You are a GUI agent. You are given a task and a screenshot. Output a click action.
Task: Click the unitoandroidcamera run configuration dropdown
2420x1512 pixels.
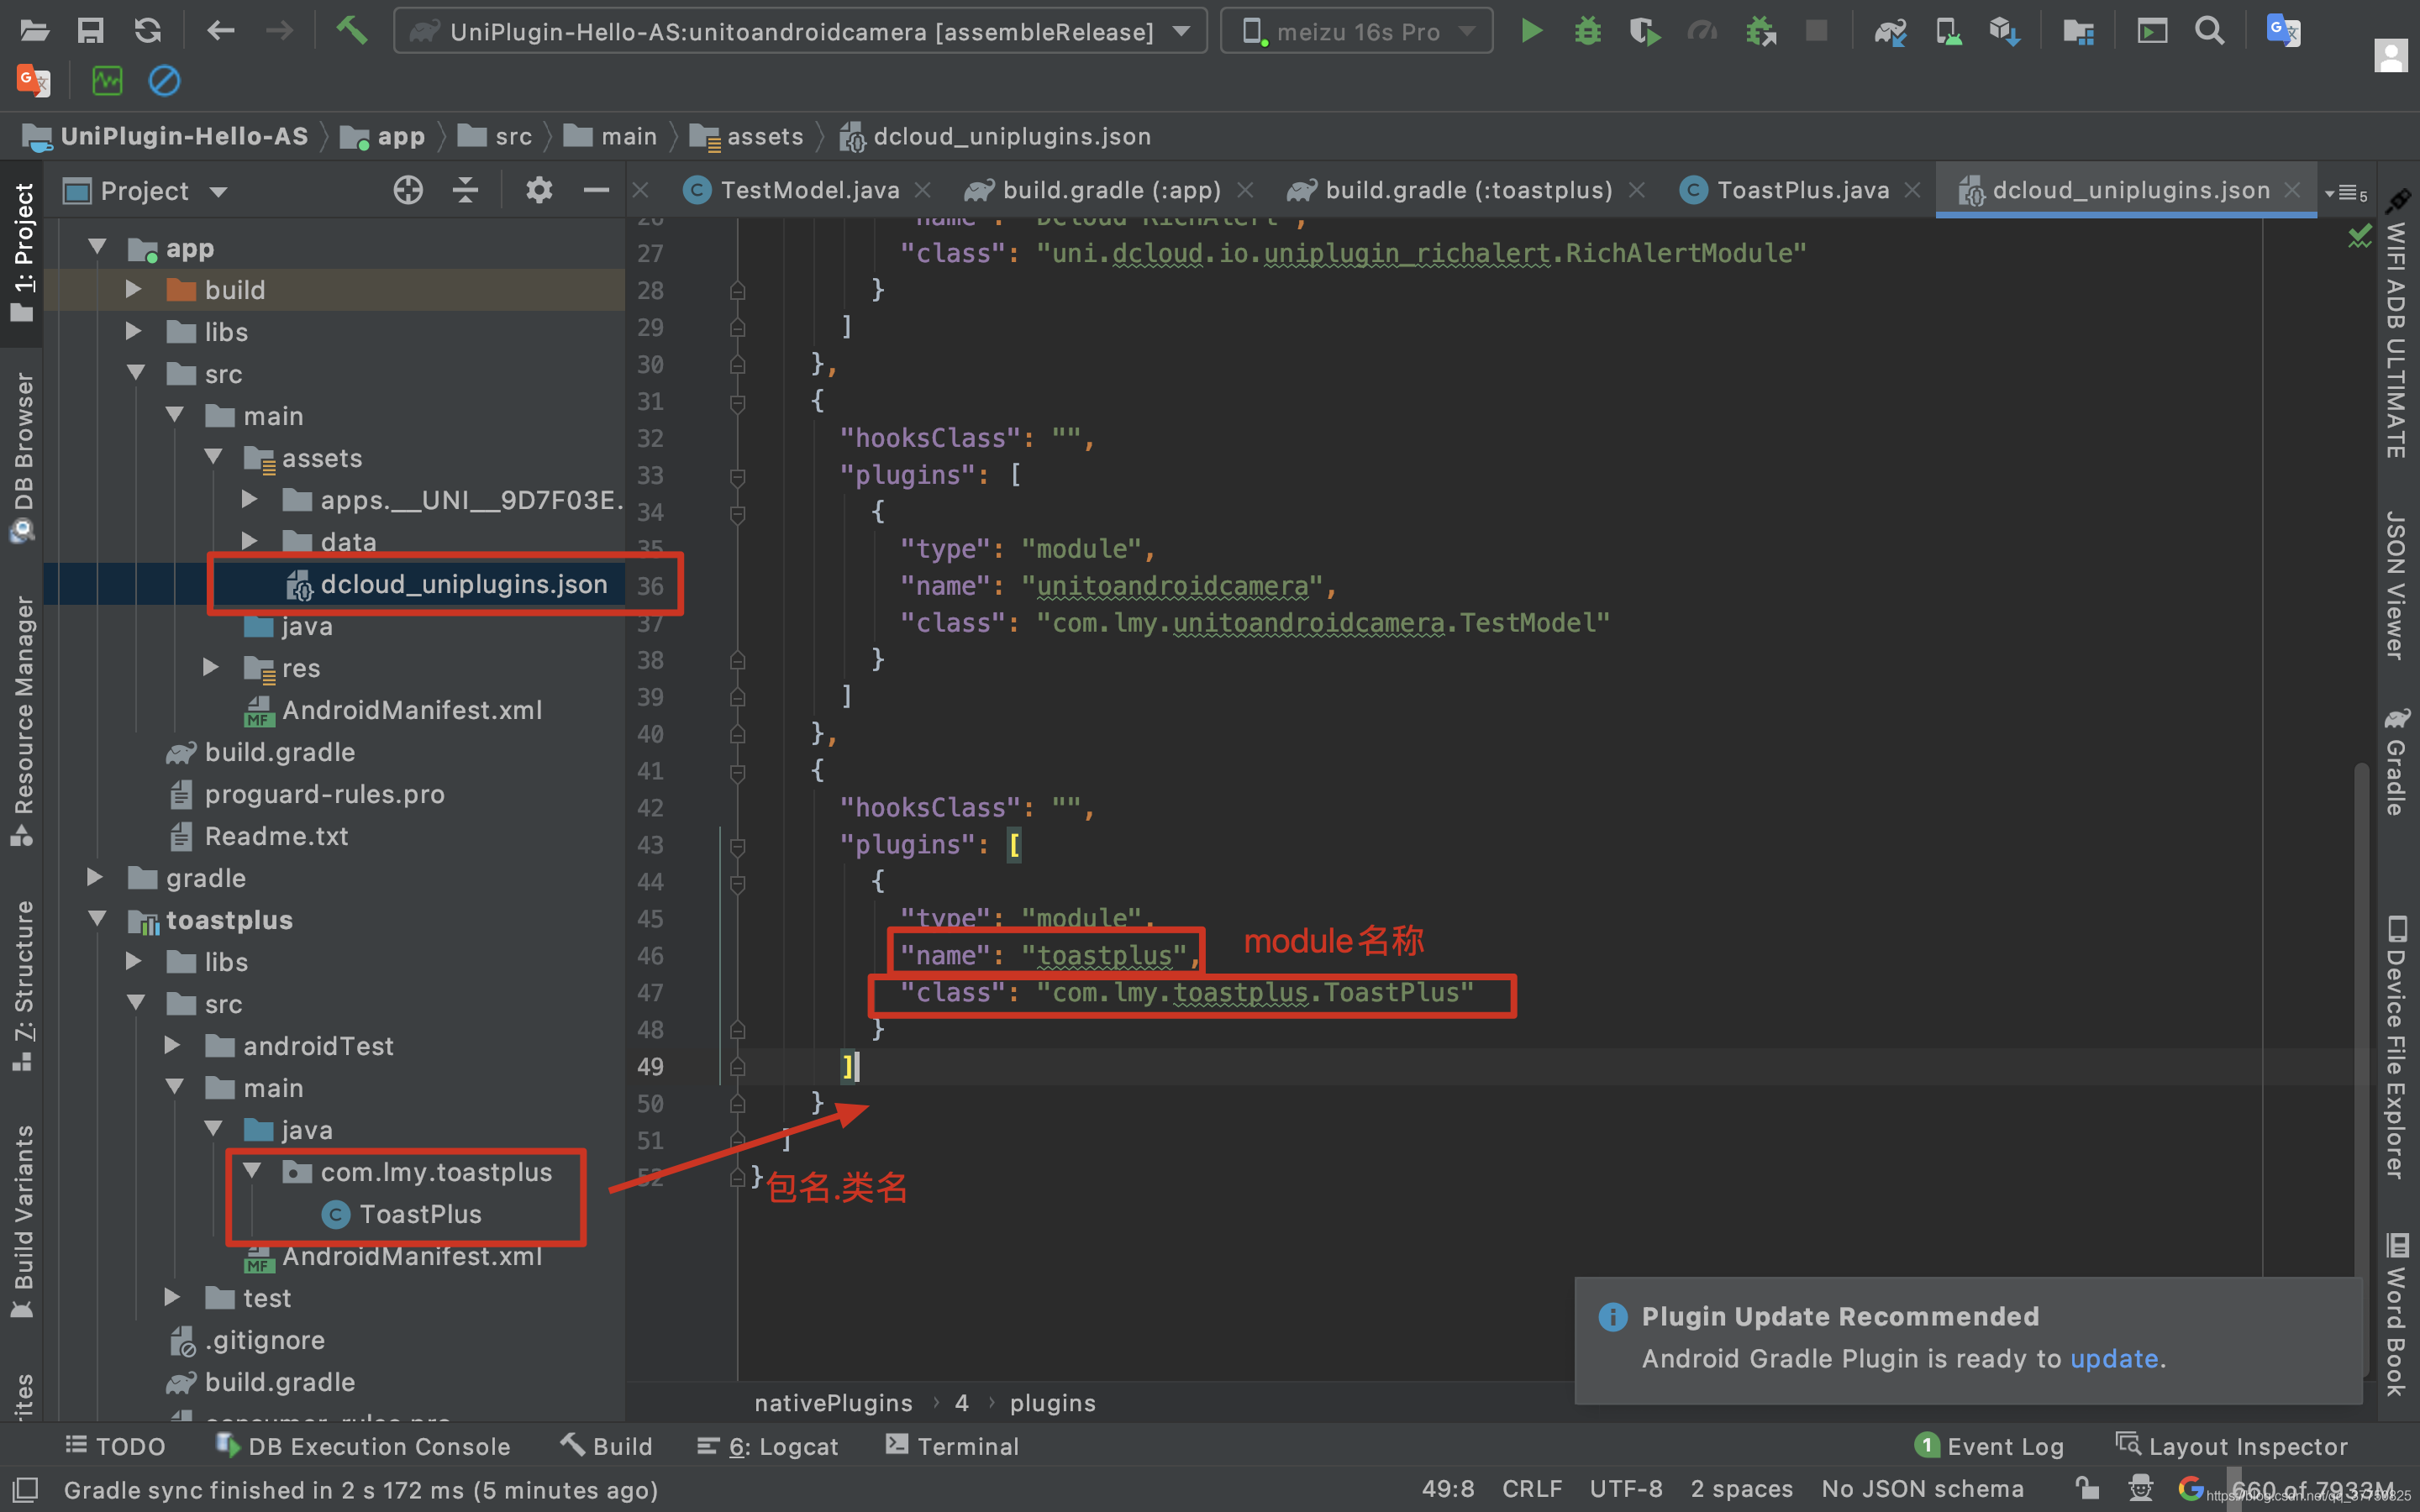pos(792,31)
